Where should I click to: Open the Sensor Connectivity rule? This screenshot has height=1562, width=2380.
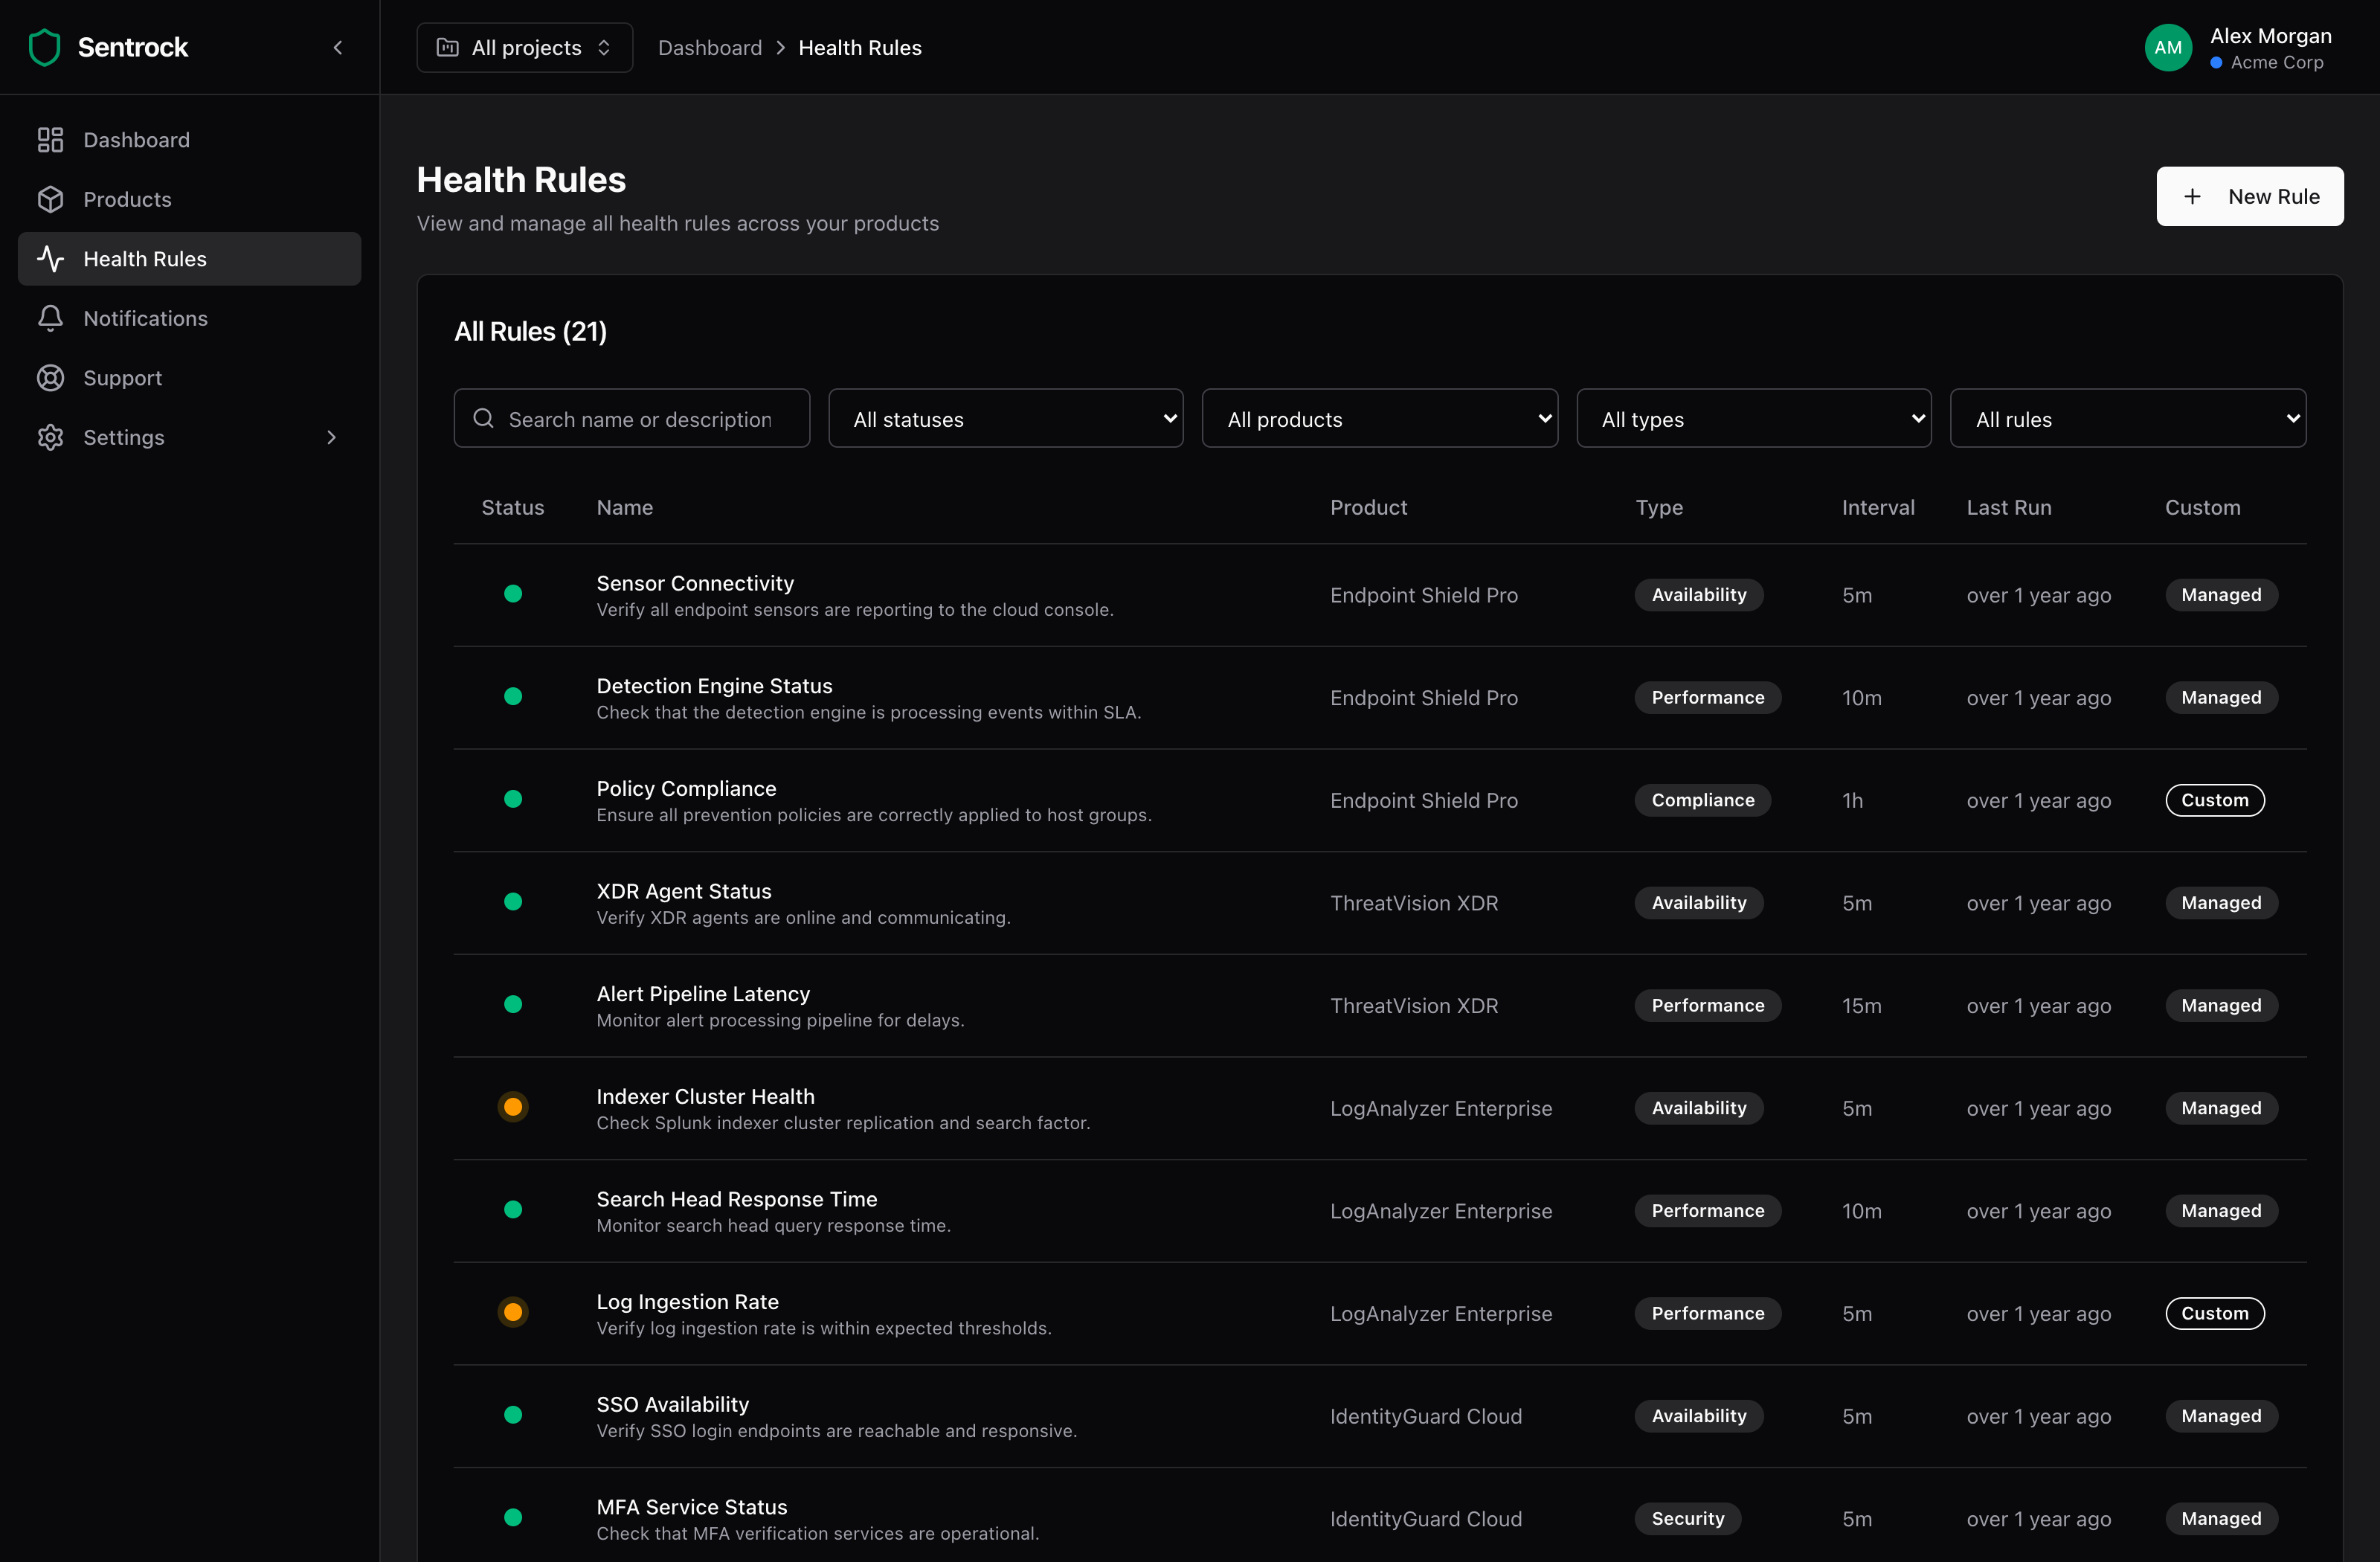coord(1379,595)
